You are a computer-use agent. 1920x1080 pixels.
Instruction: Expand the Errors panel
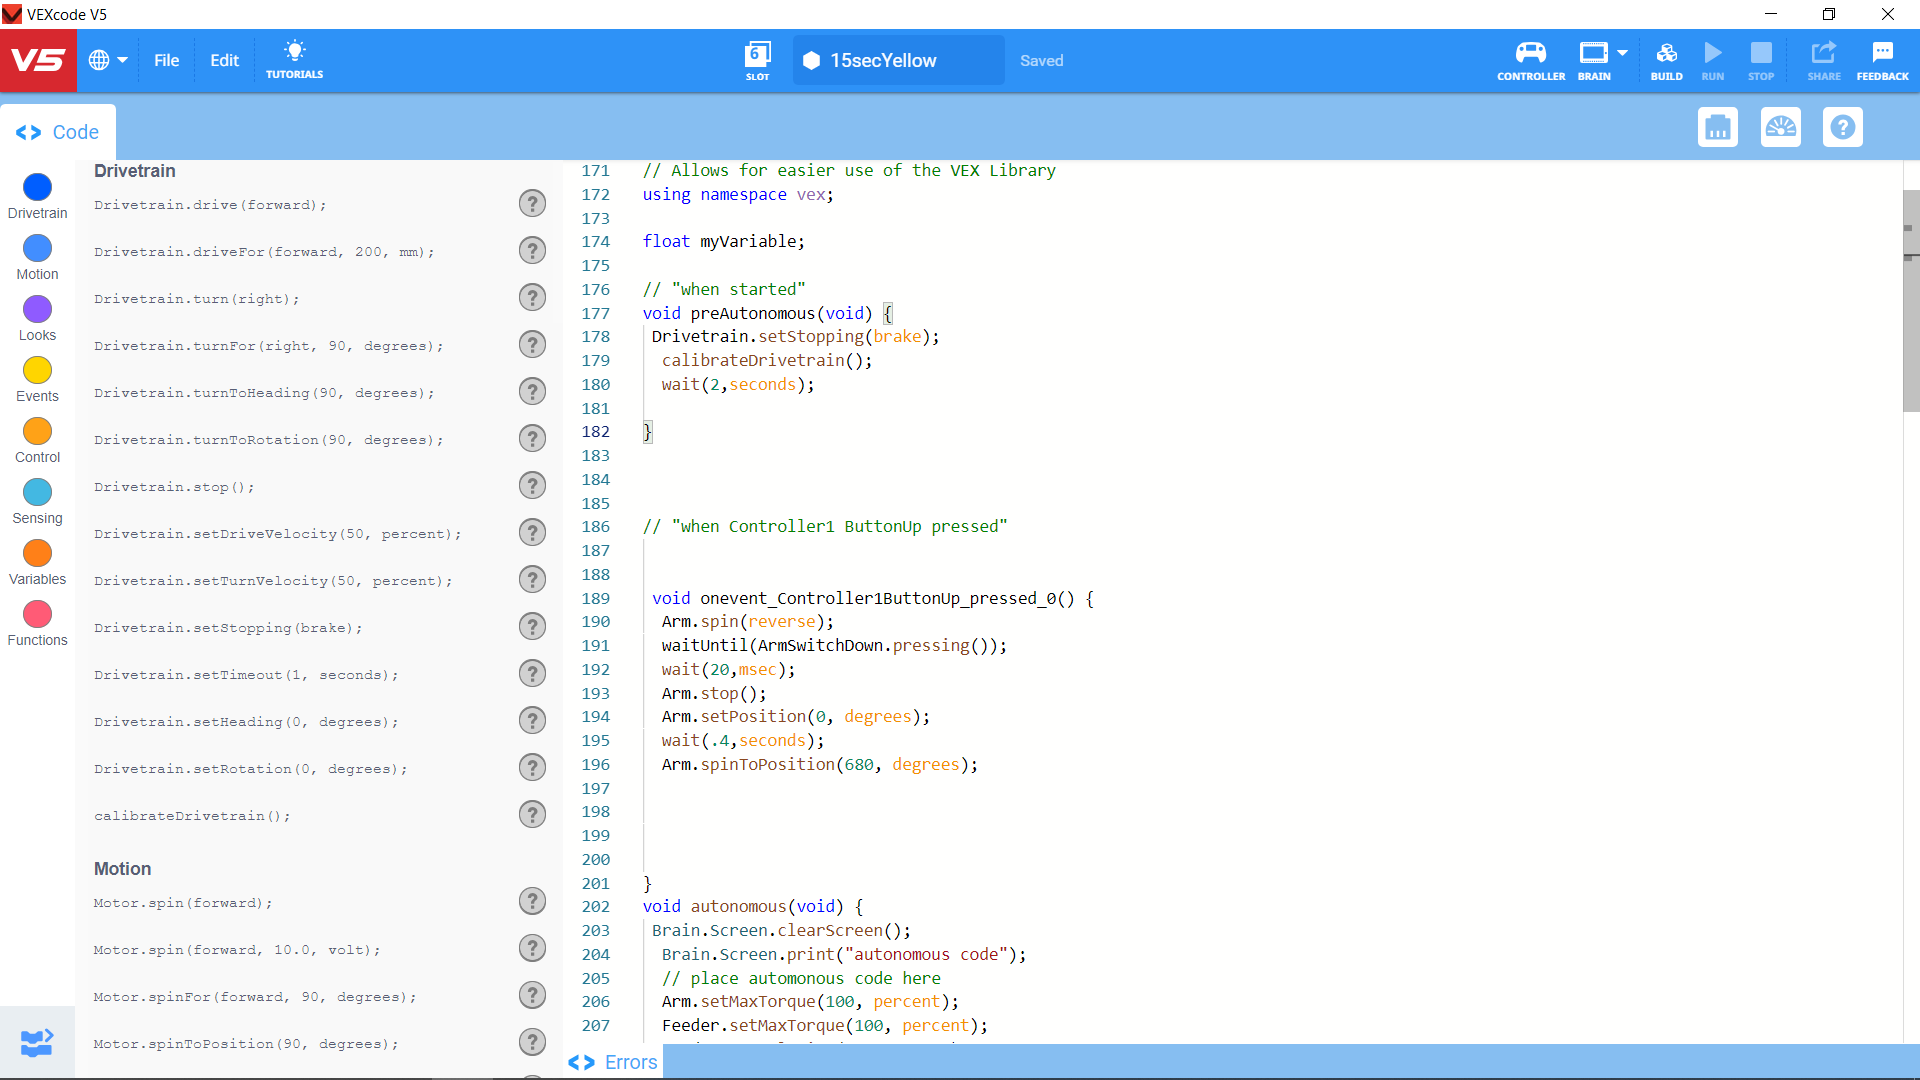(613, 1062)
